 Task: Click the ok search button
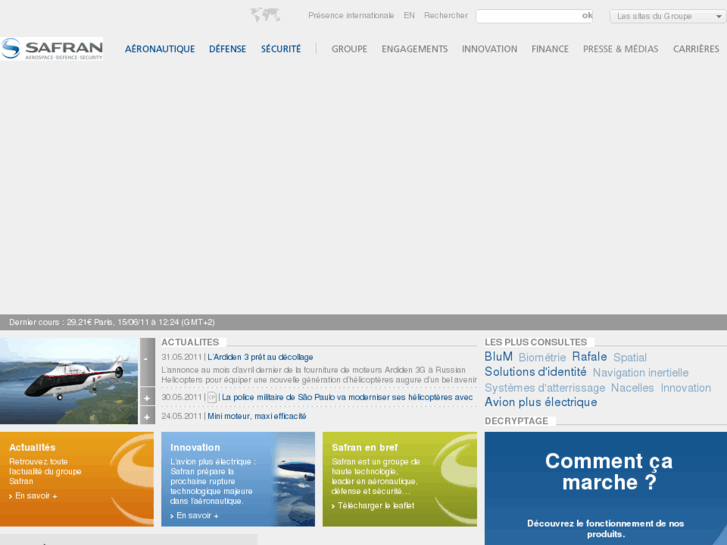(587, 16)
